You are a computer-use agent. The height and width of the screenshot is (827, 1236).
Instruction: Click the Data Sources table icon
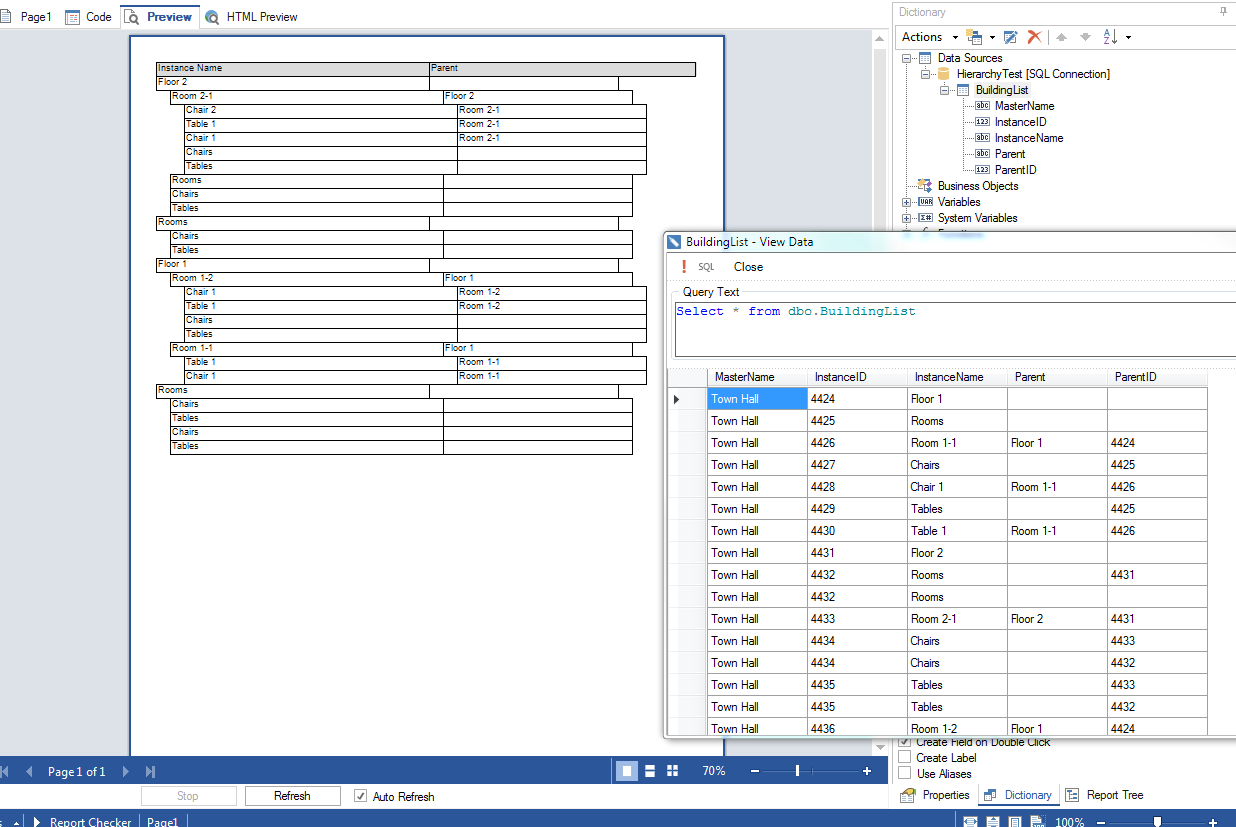[925, 58]
